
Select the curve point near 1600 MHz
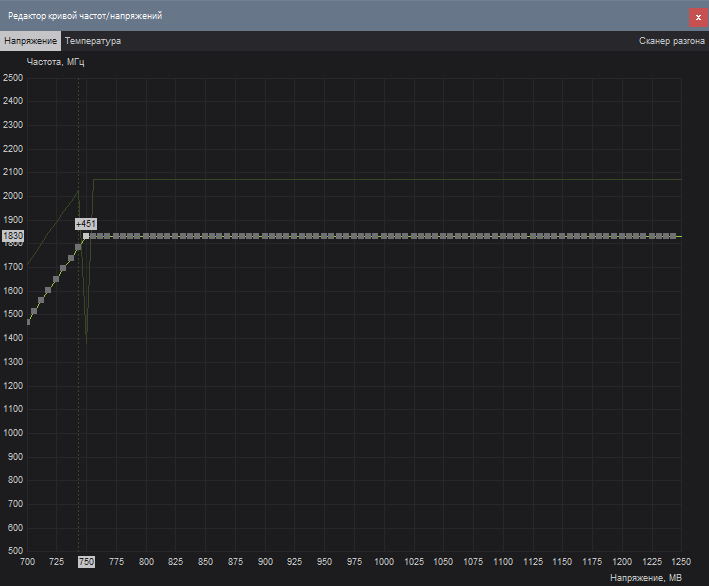tap(48, 290)
